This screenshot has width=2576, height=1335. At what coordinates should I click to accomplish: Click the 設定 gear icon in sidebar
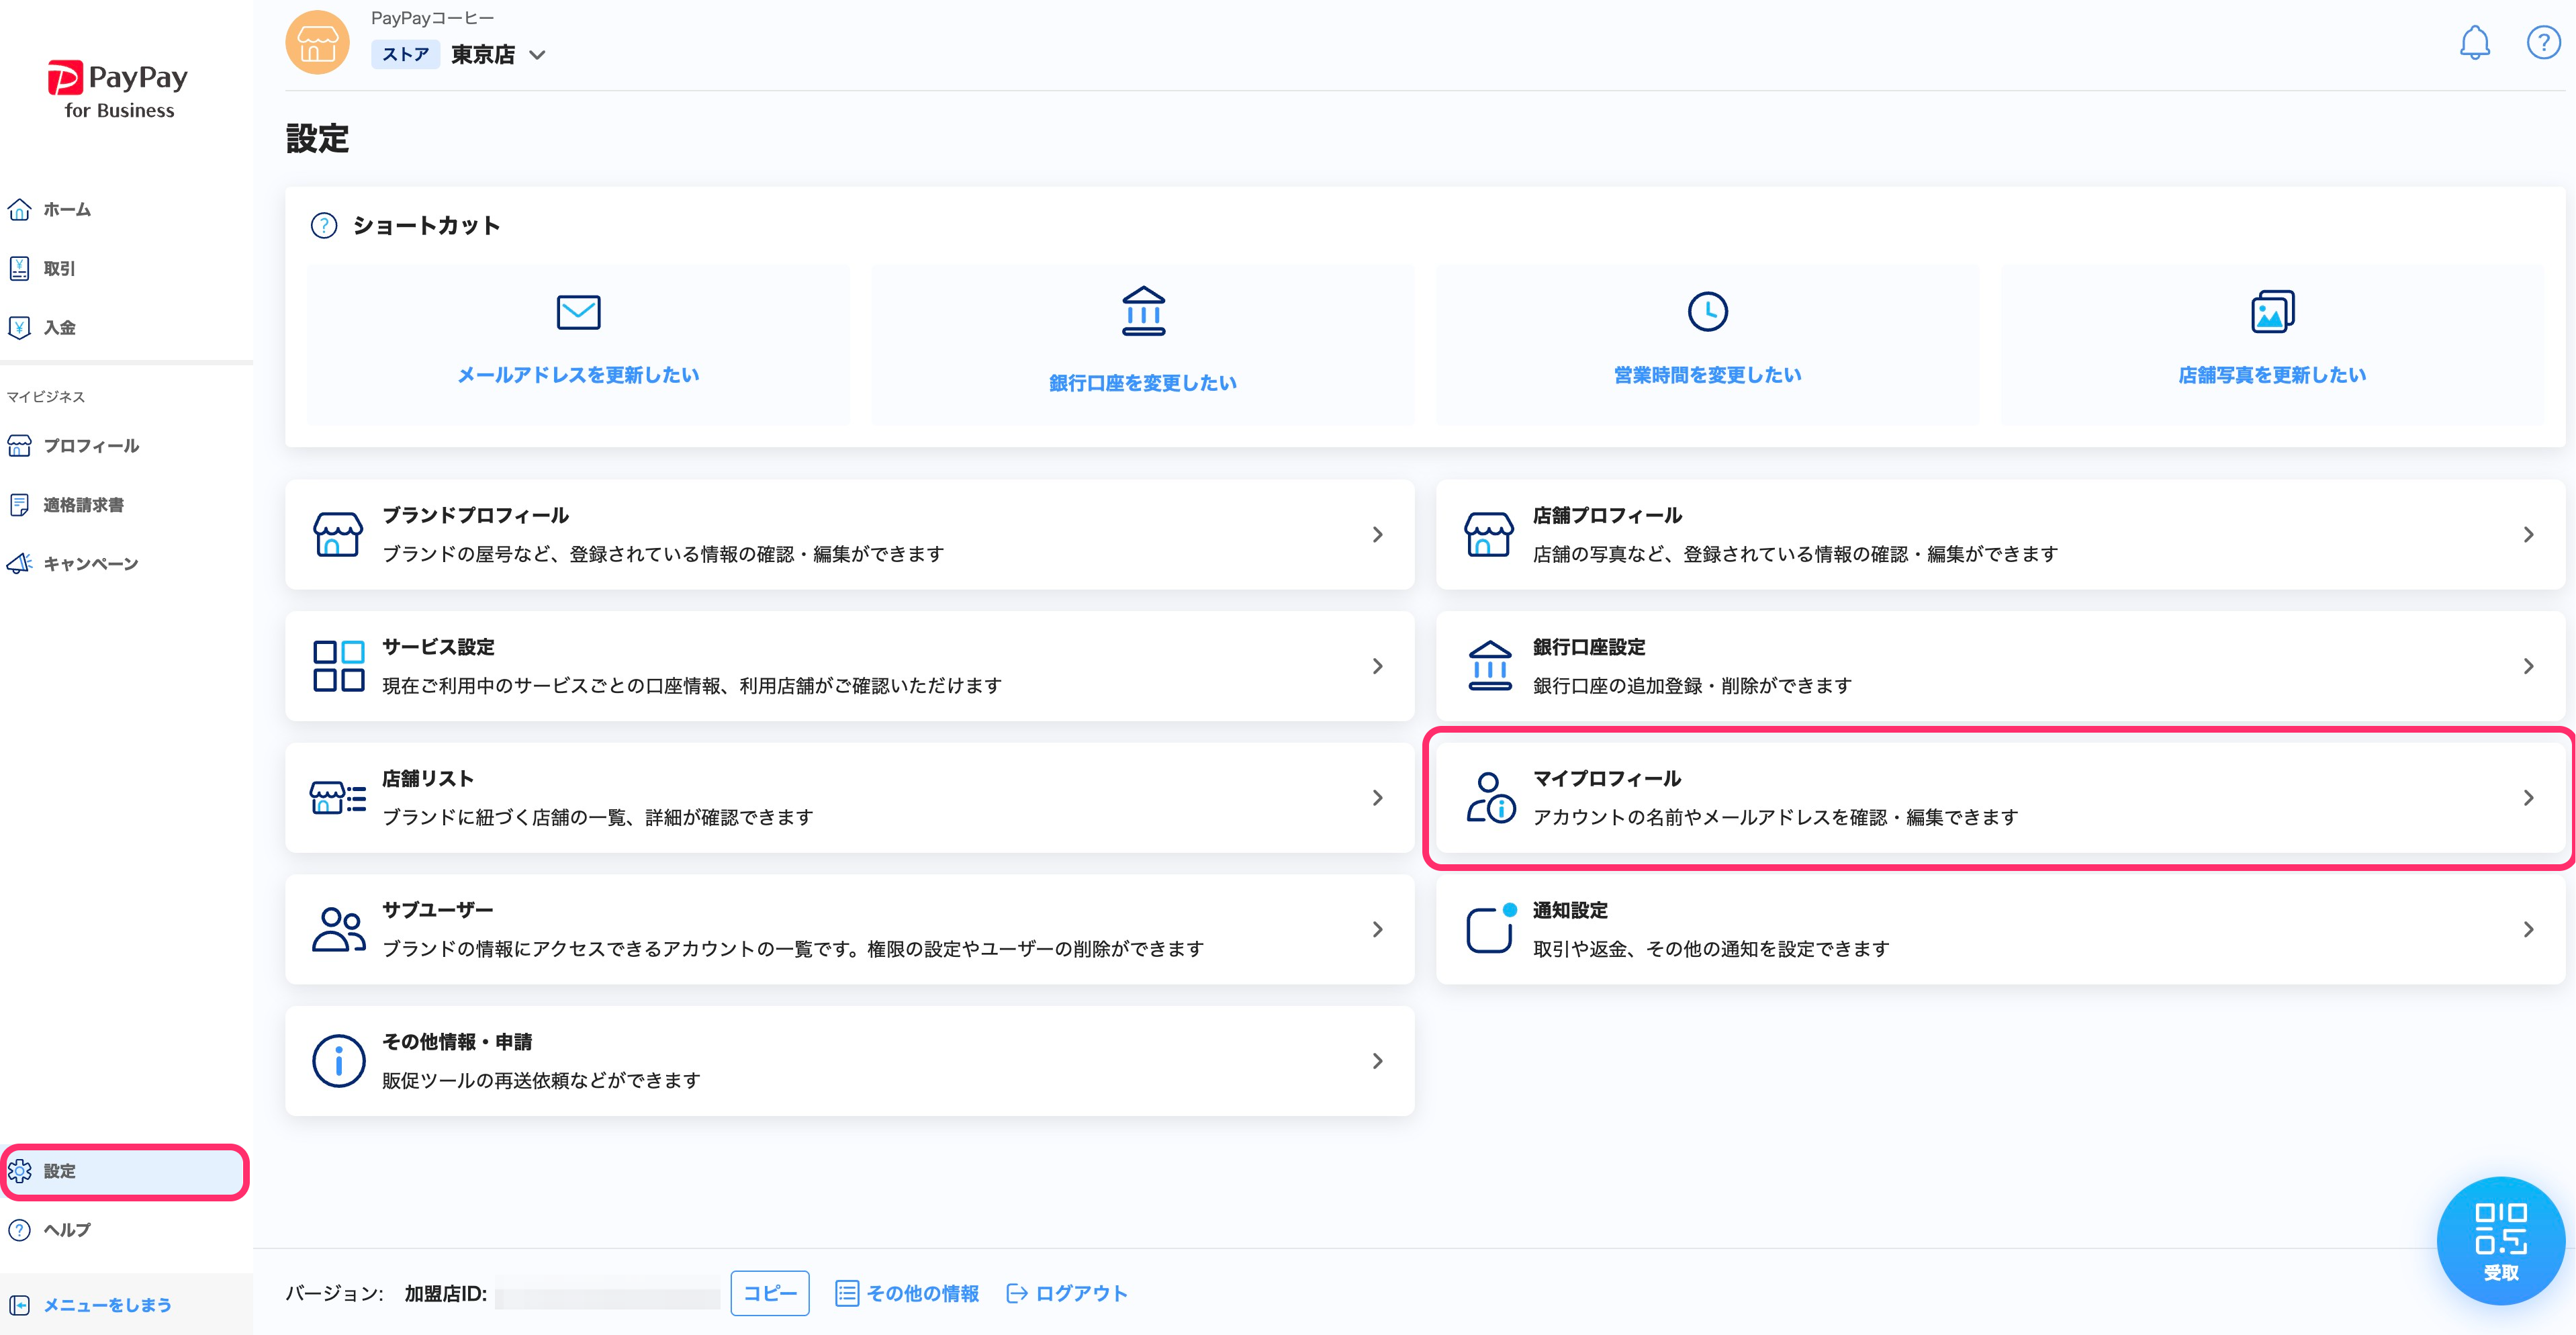(x=19, y=1171)
